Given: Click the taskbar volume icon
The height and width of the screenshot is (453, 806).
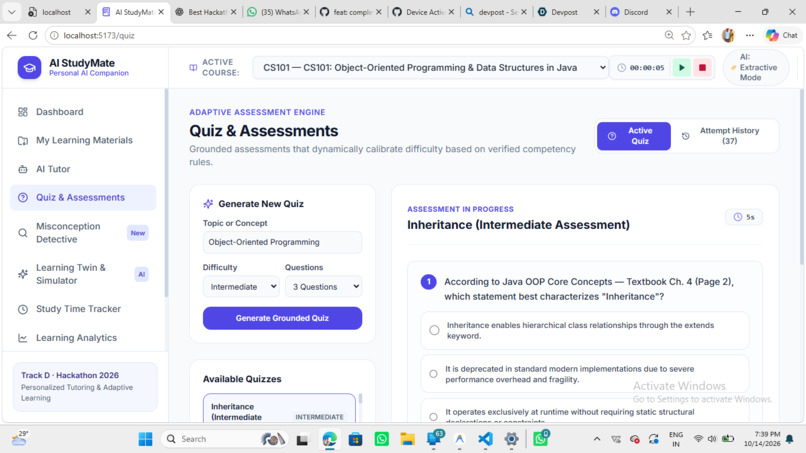Looking at the screenshot, I should pyautogui.click(x=712, y=439).
